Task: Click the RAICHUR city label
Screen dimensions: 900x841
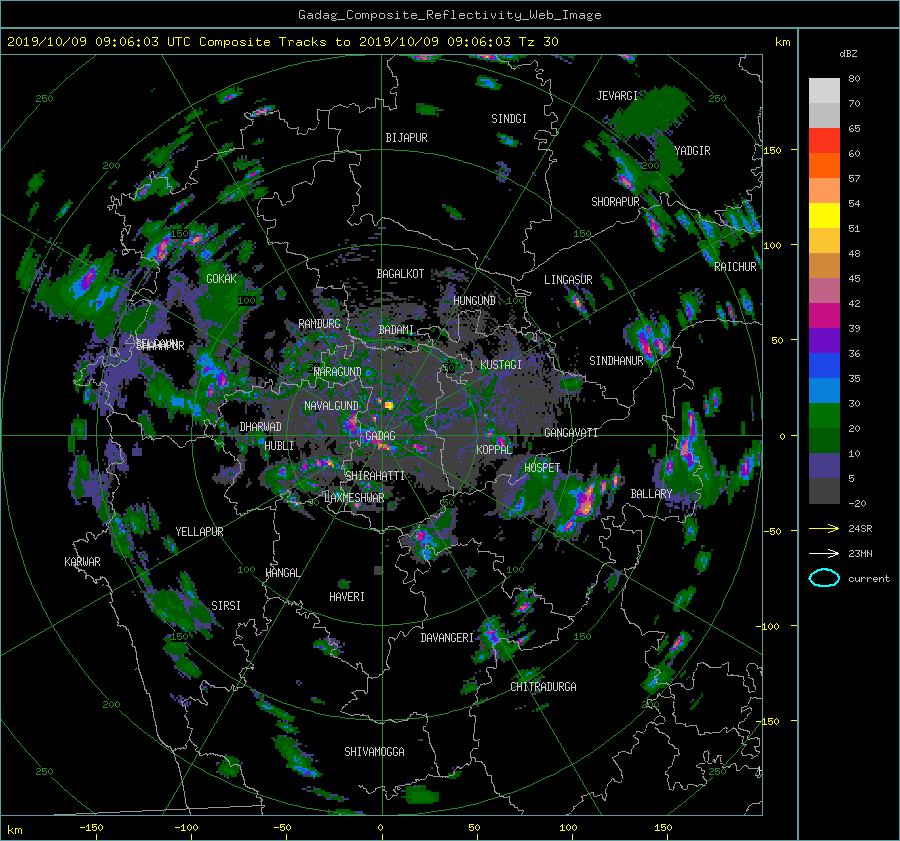Action: pos(735,267)
